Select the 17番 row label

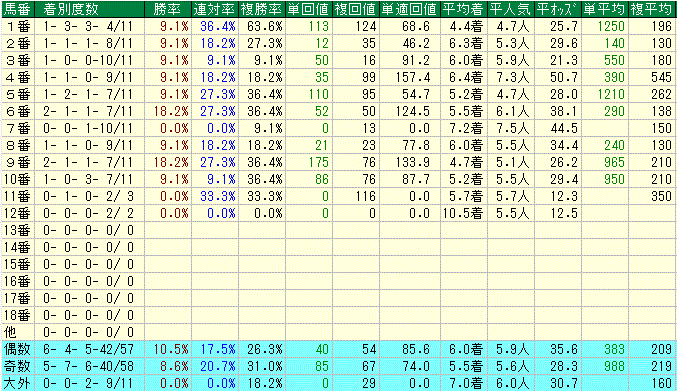tap(18, 298)
